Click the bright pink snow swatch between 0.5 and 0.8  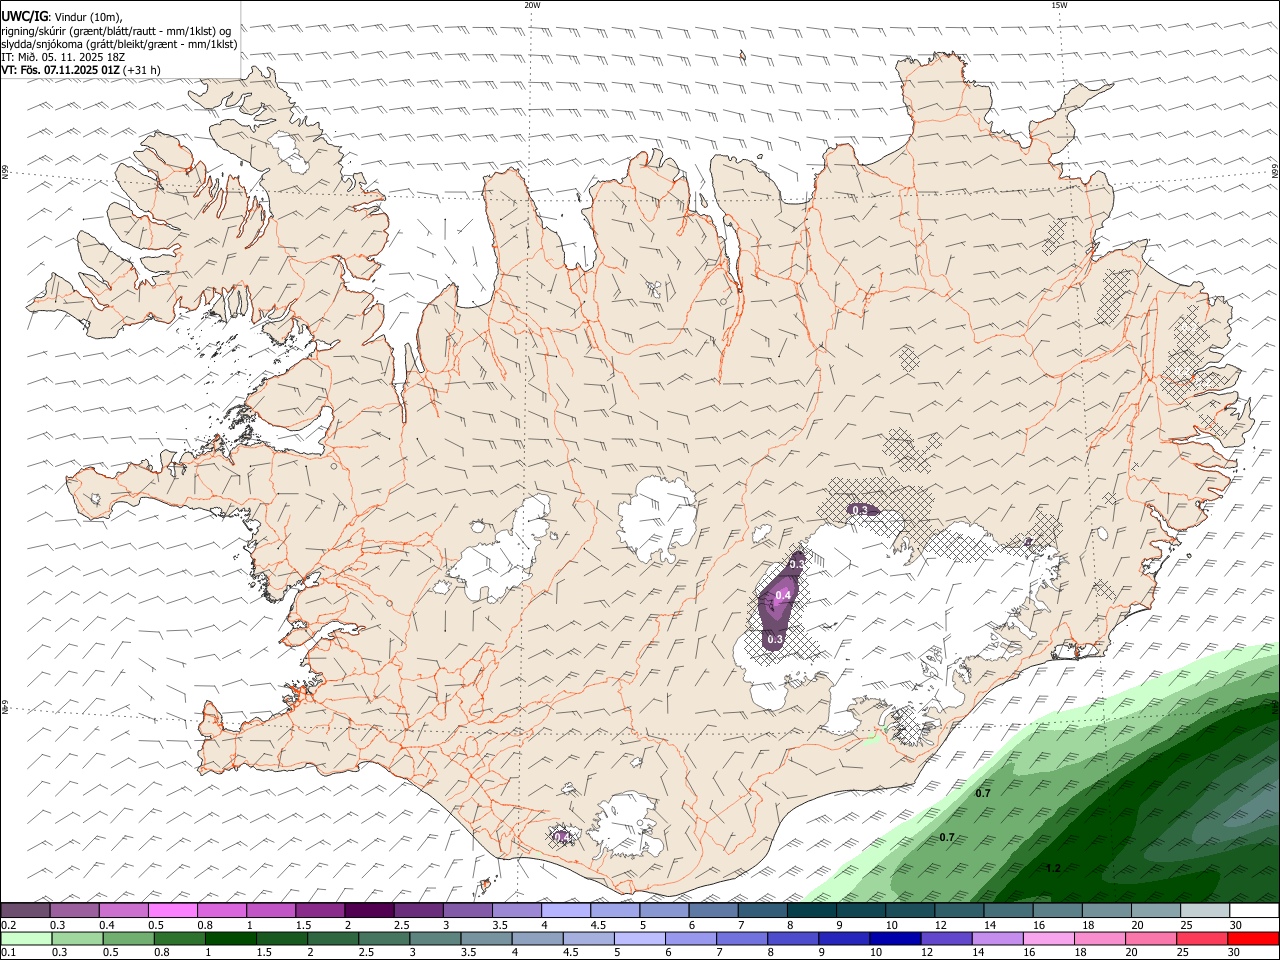[x=172, y=910]
